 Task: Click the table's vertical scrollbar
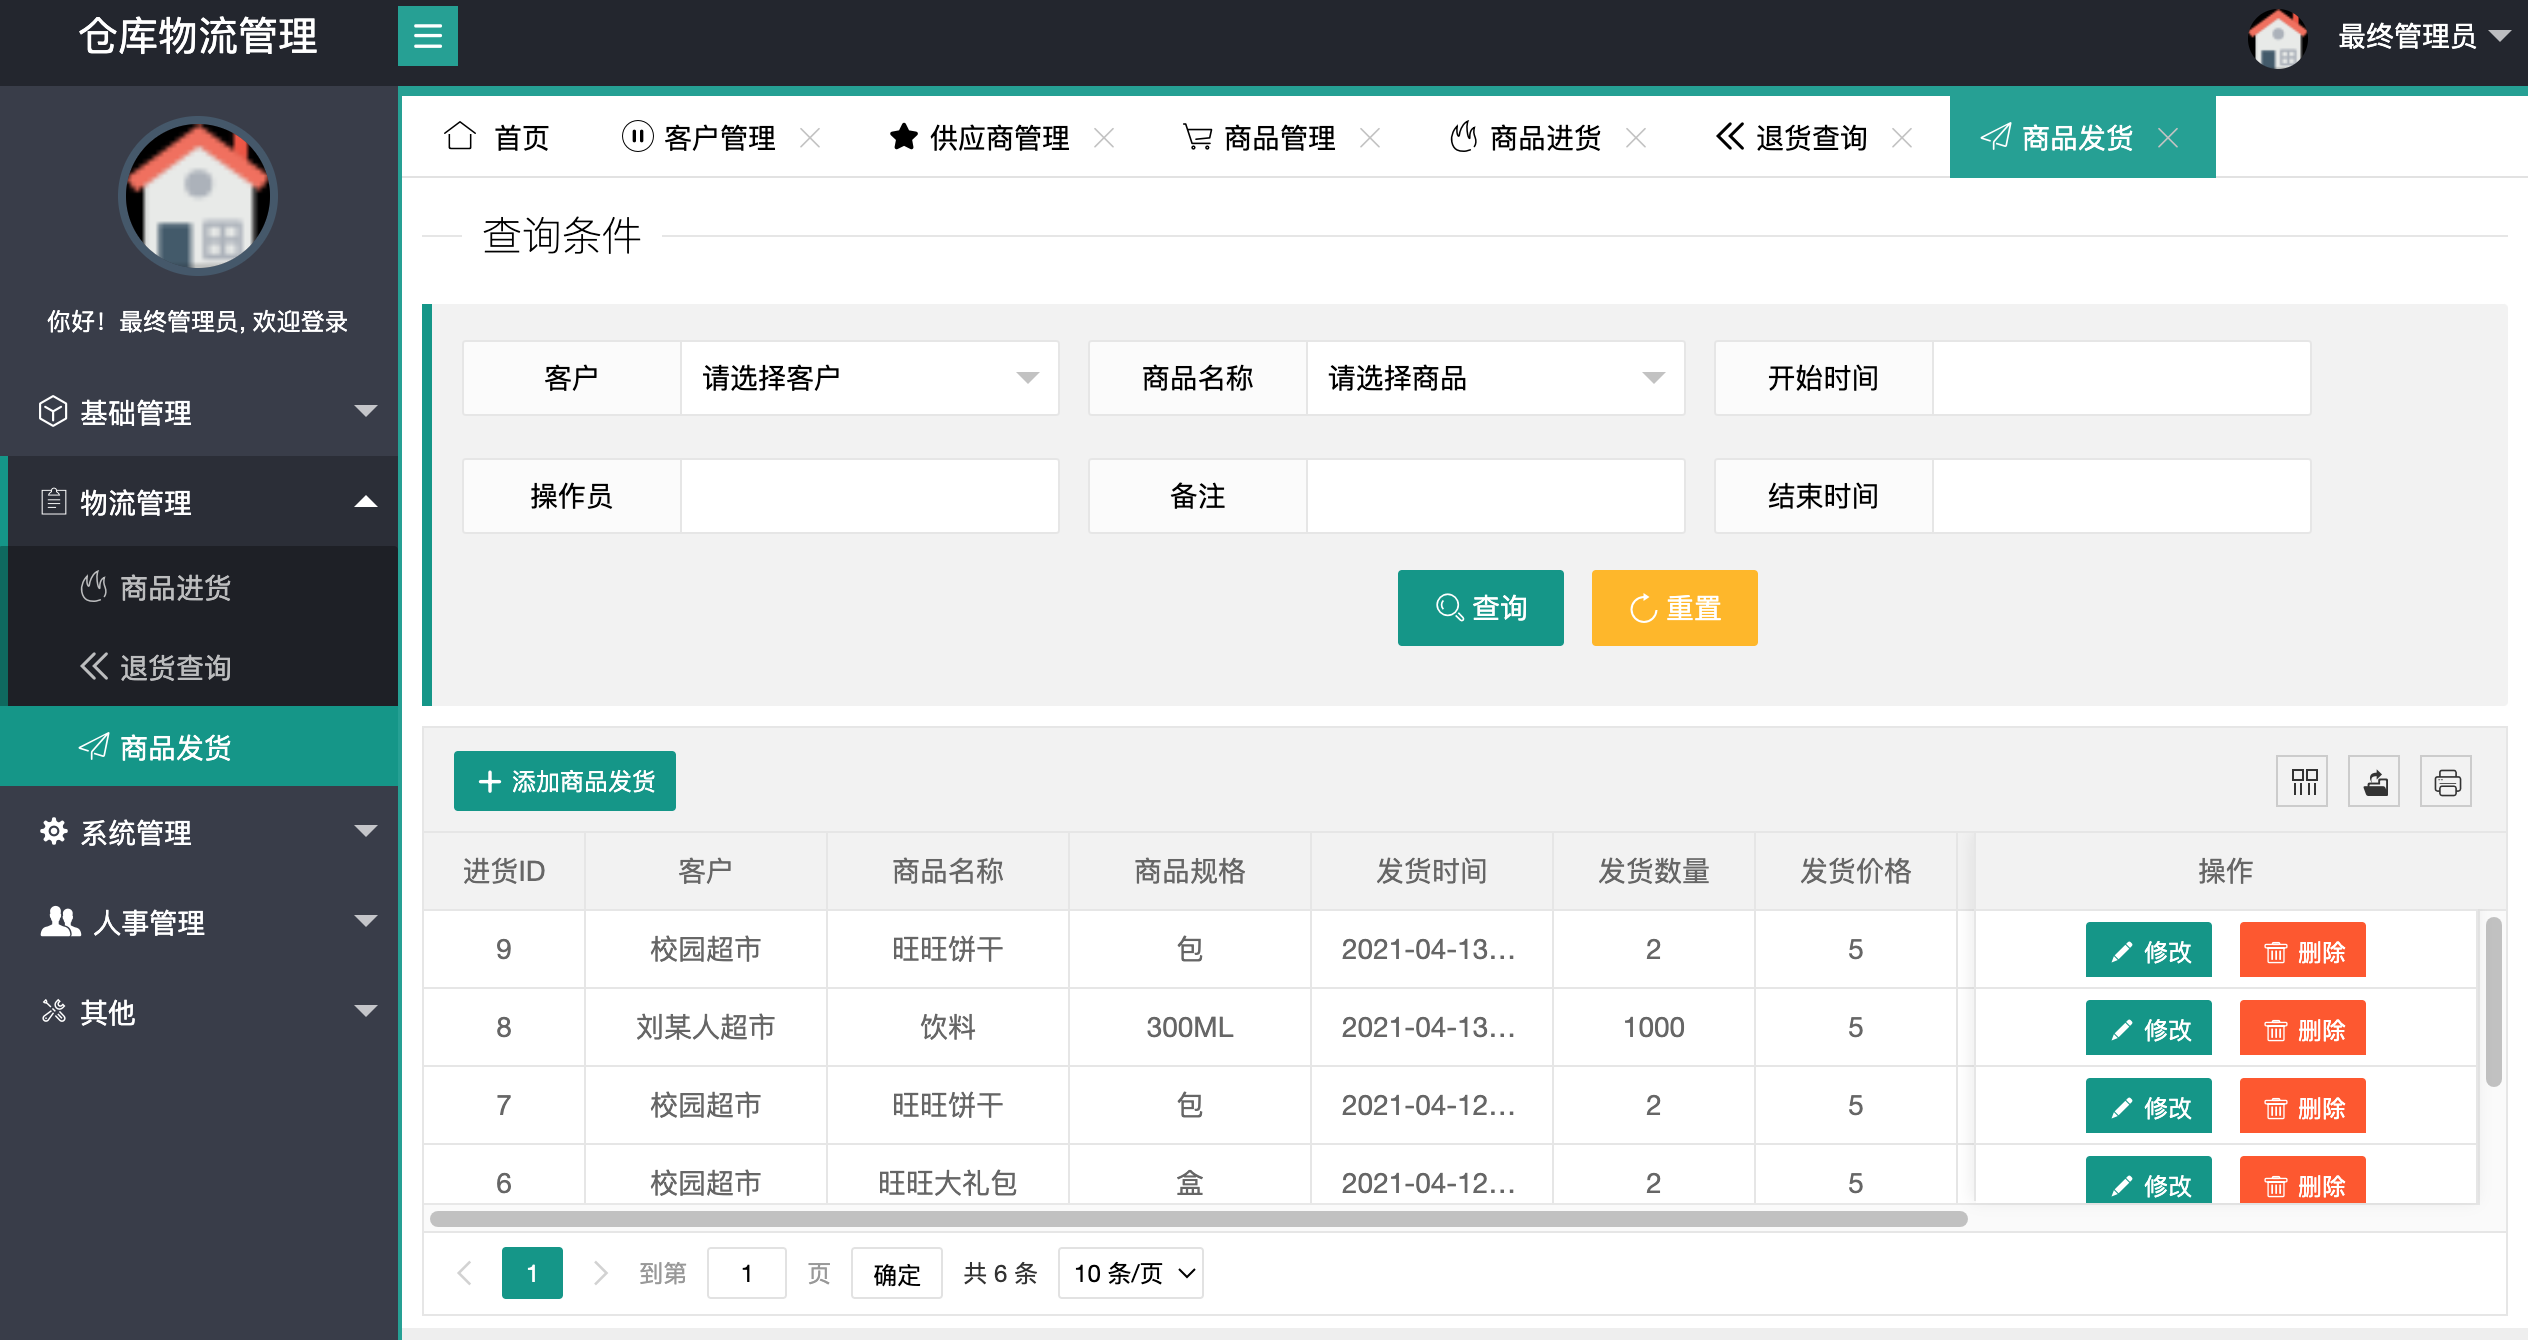pos(2494,1001)
